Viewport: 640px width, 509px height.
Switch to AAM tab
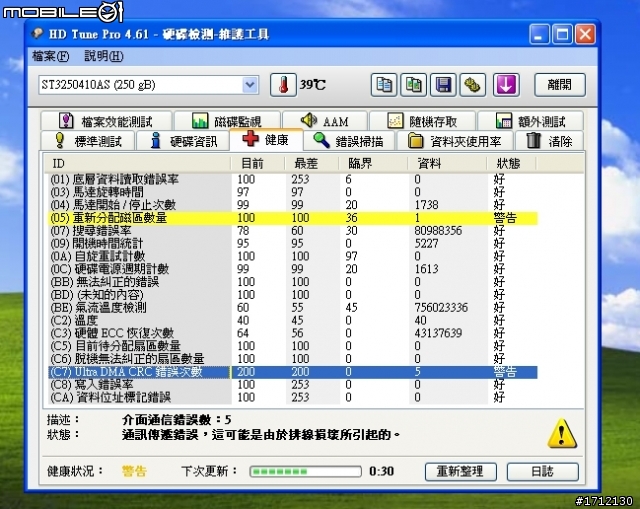coord(325,121)
